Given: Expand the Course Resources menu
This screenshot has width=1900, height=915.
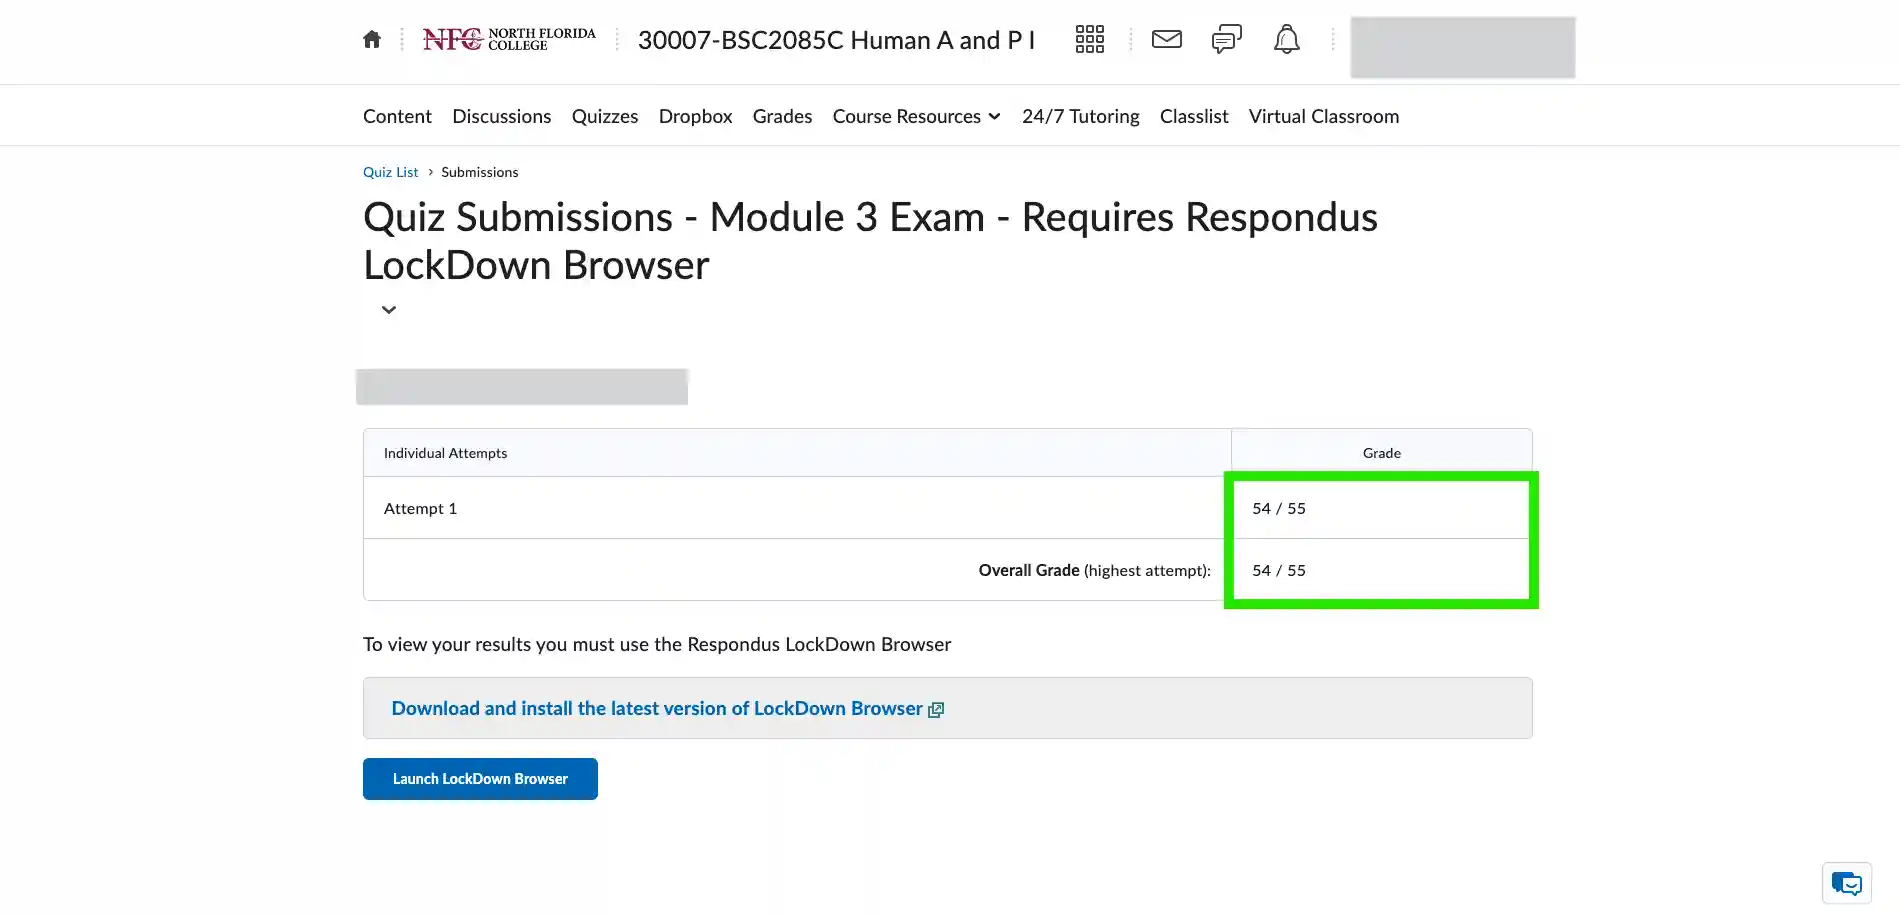Looking at the screenshot, I should click(x=917, y=117).
